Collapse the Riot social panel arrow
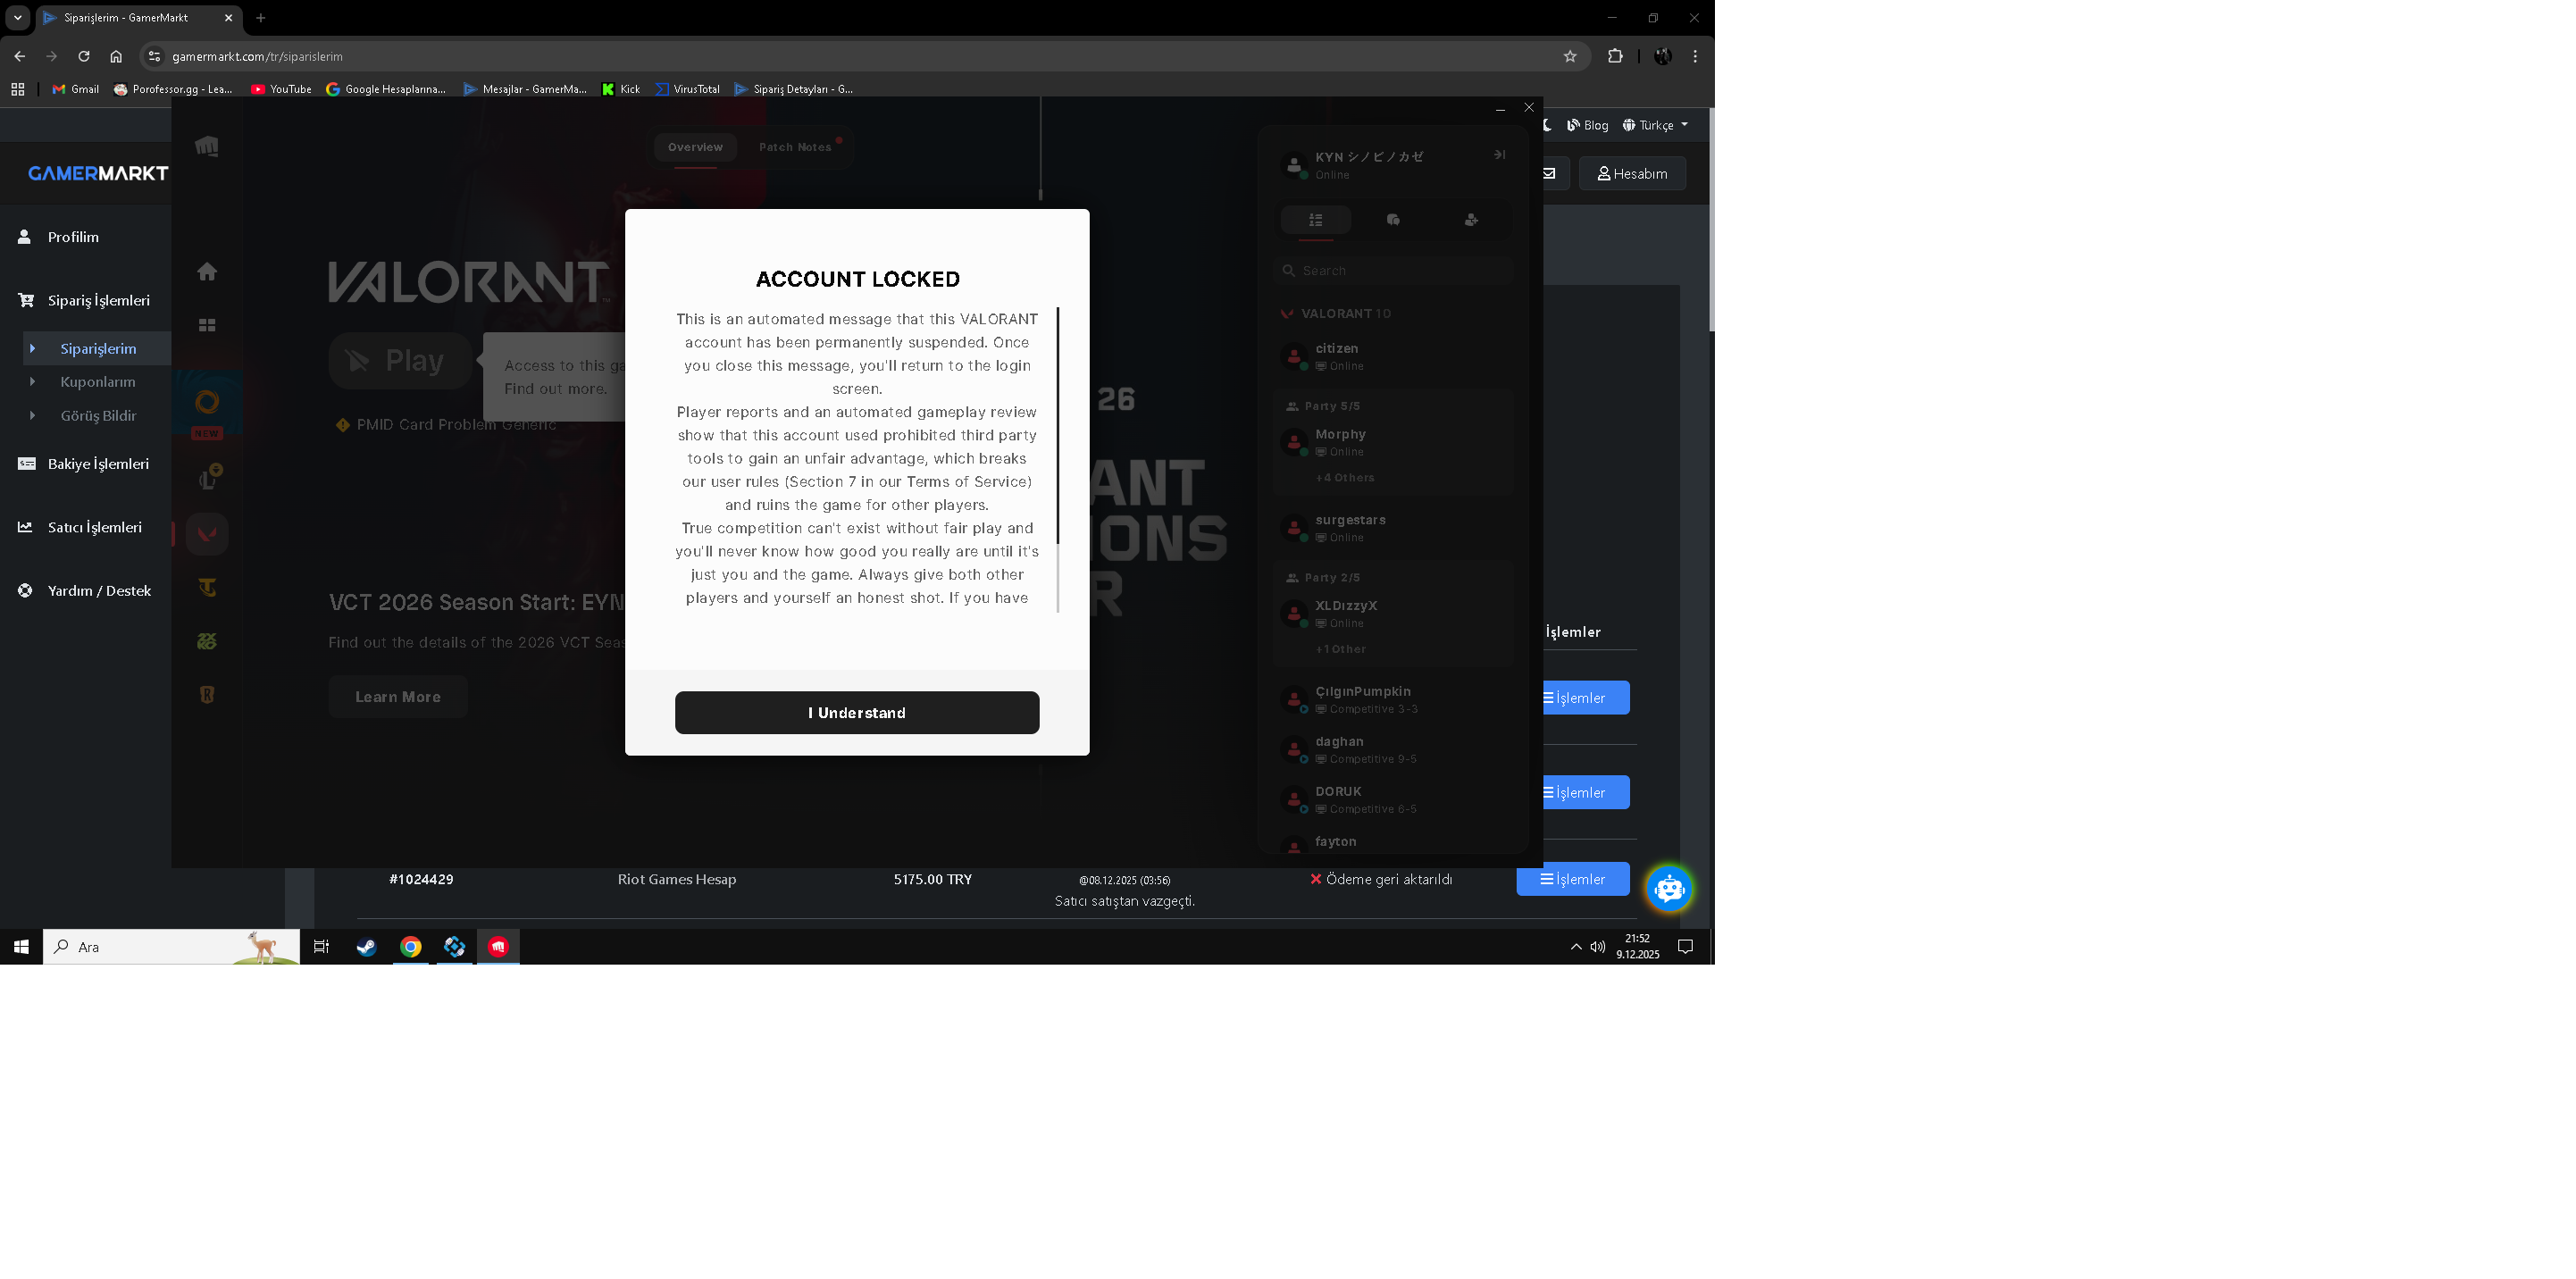This screenshot has width=2576, height=1279. pyautogui.click(x=1500, y=155)
